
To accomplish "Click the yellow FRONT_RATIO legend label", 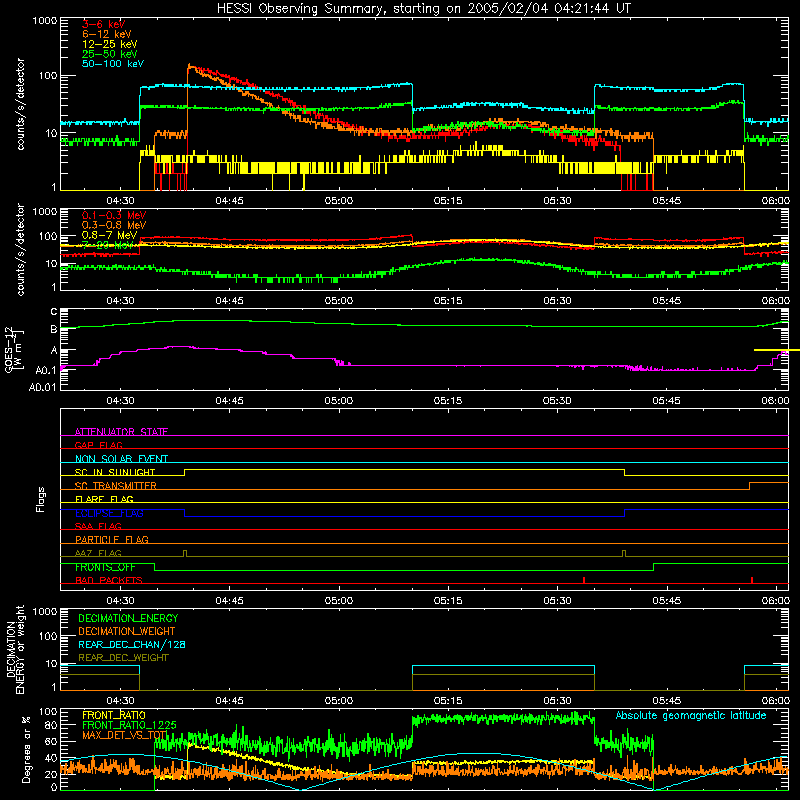I will point(114,715).
